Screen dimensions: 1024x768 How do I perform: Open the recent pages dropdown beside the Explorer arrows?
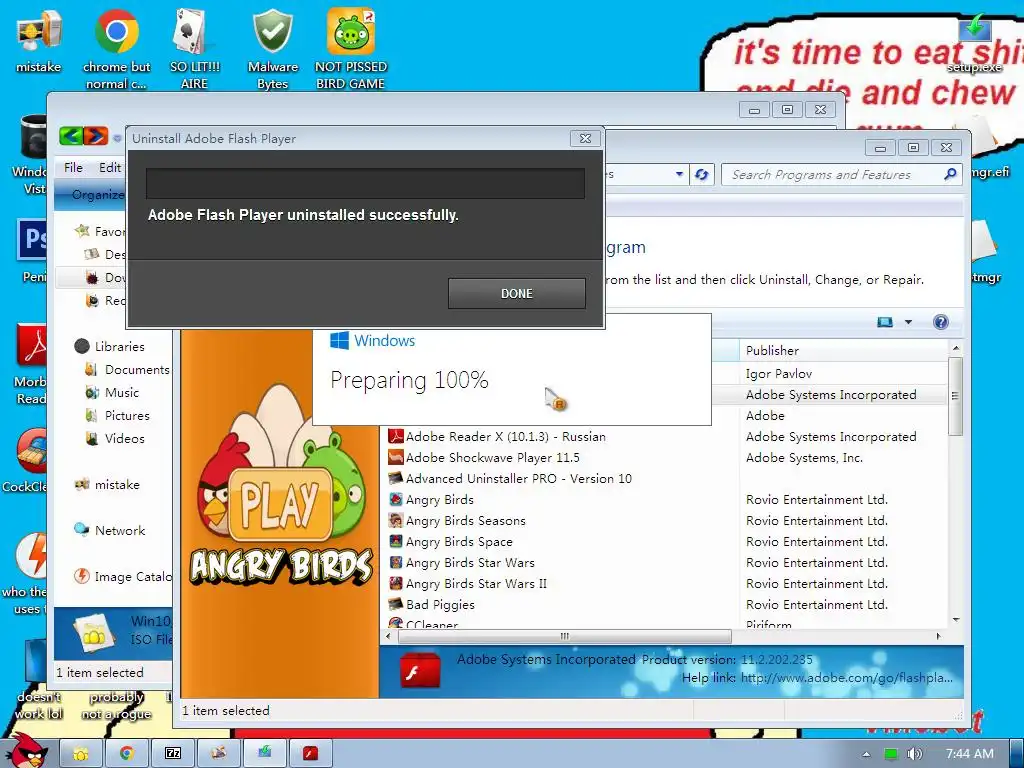(x=118, y=138)
